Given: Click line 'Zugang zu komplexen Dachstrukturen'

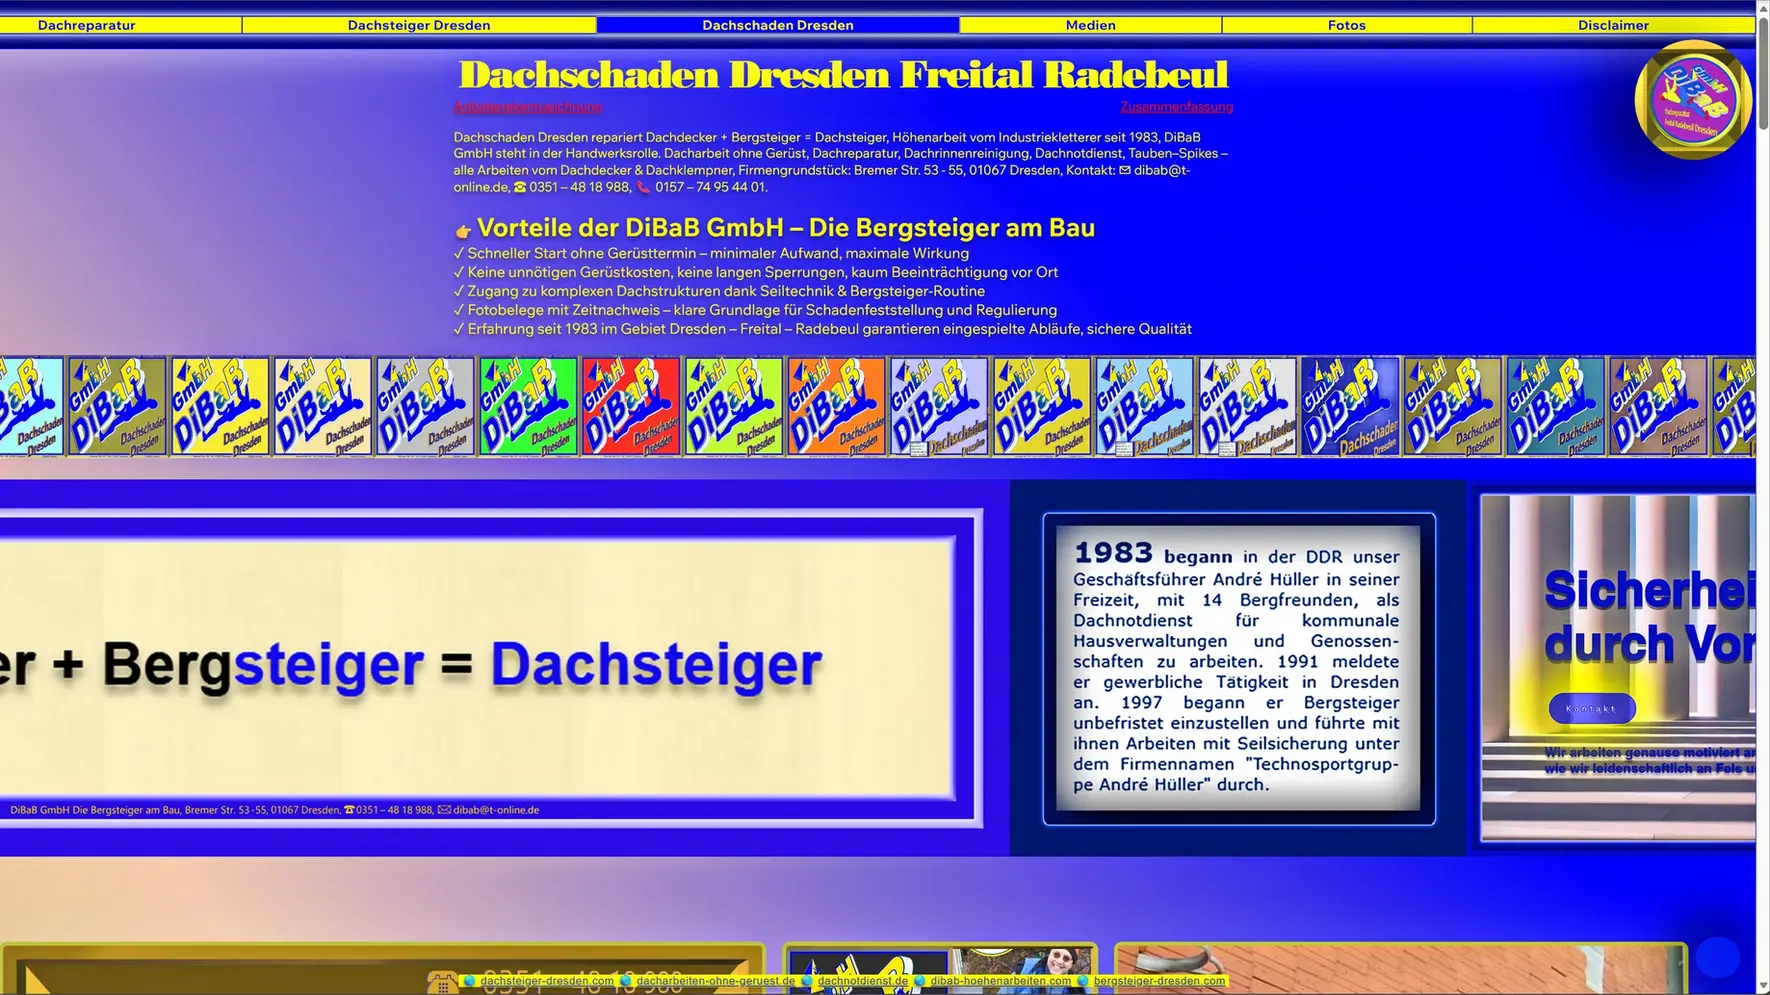Looking at the screenshot, I should click(x=719, y=292).
